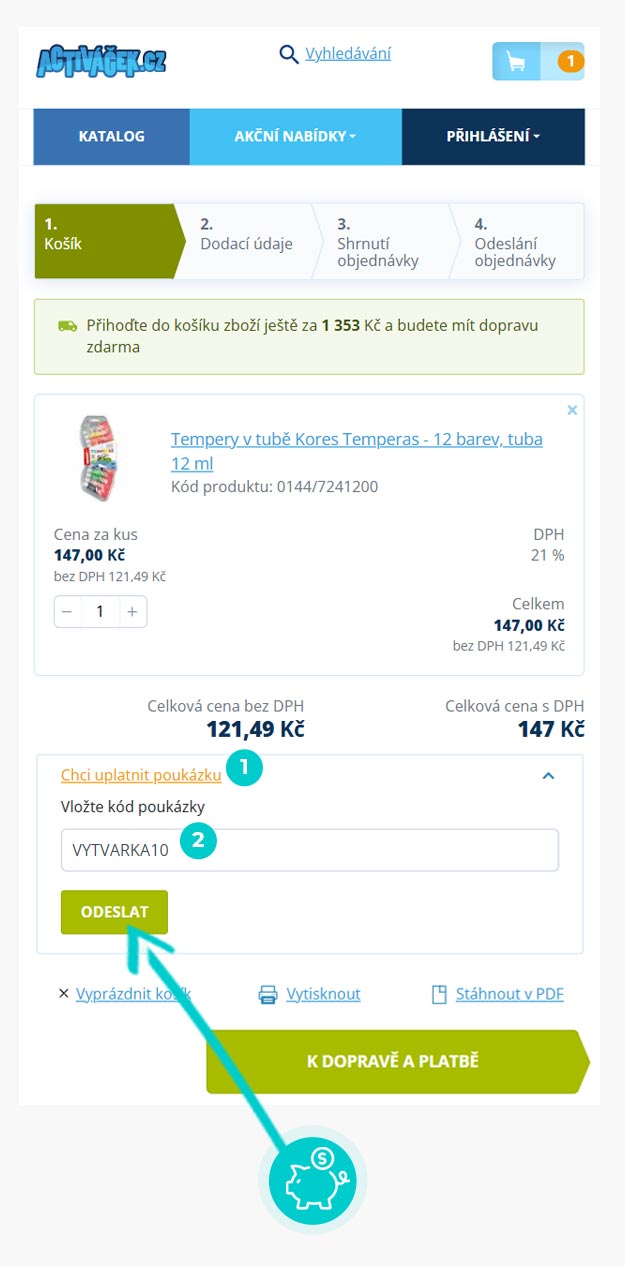
Task: Open the Katalog menu
Action: [x=111, y=136]
